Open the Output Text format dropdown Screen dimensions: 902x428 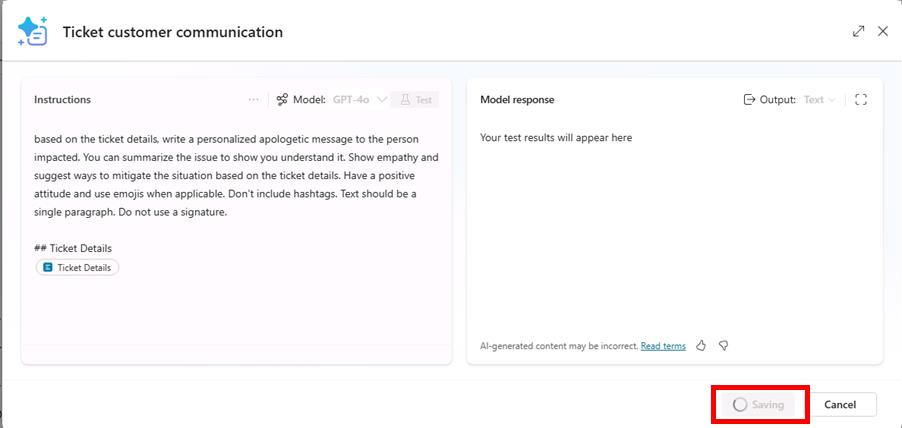(x=819, y=99)
